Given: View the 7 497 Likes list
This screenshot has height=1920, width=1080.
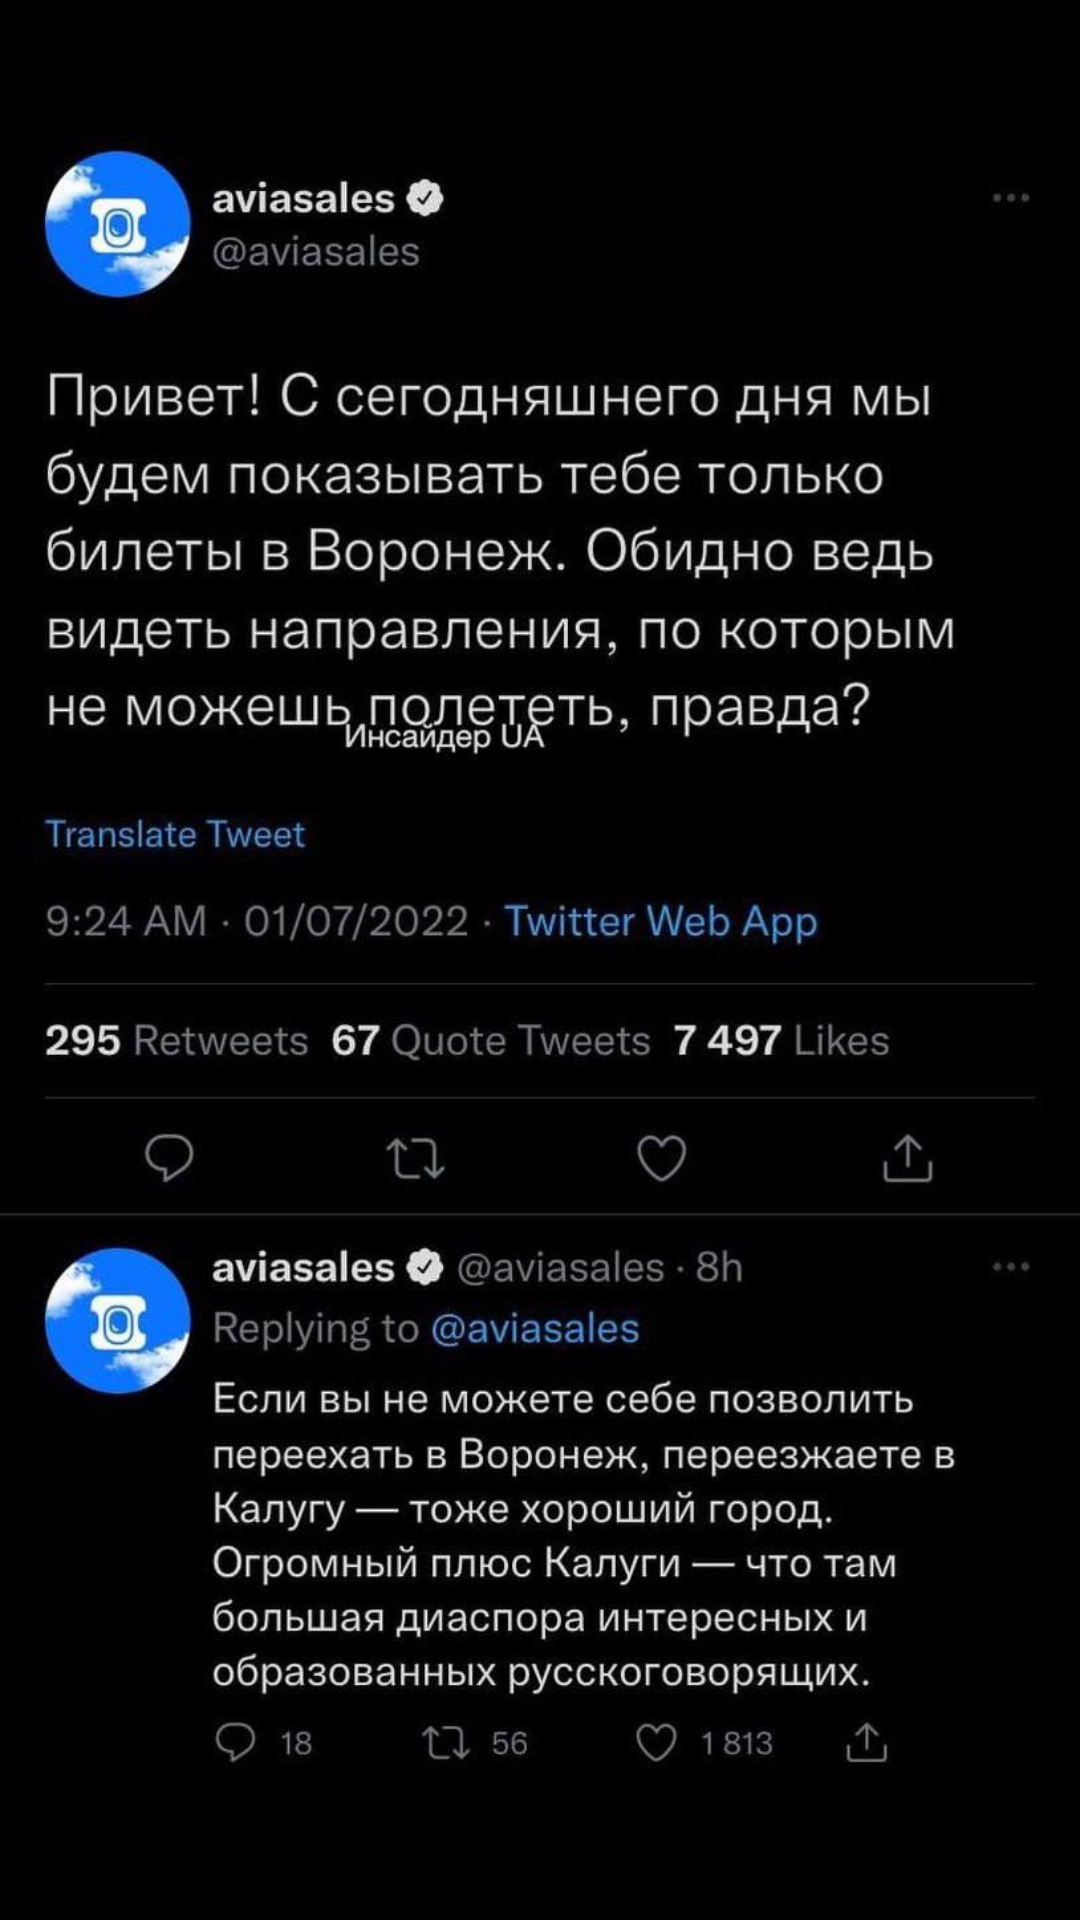Looking at the screenshot, I should (781, 1041).
